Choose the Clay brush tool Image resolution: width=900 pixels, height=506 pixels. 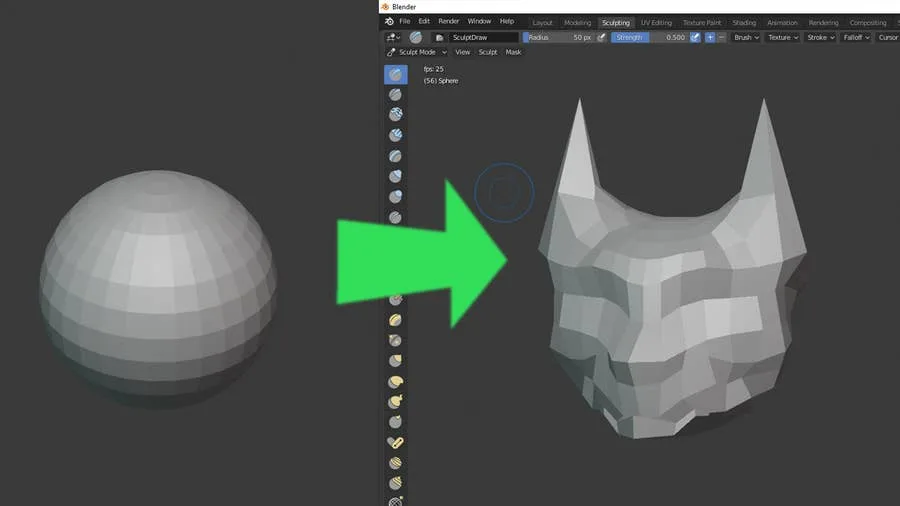tap(396, 115)
